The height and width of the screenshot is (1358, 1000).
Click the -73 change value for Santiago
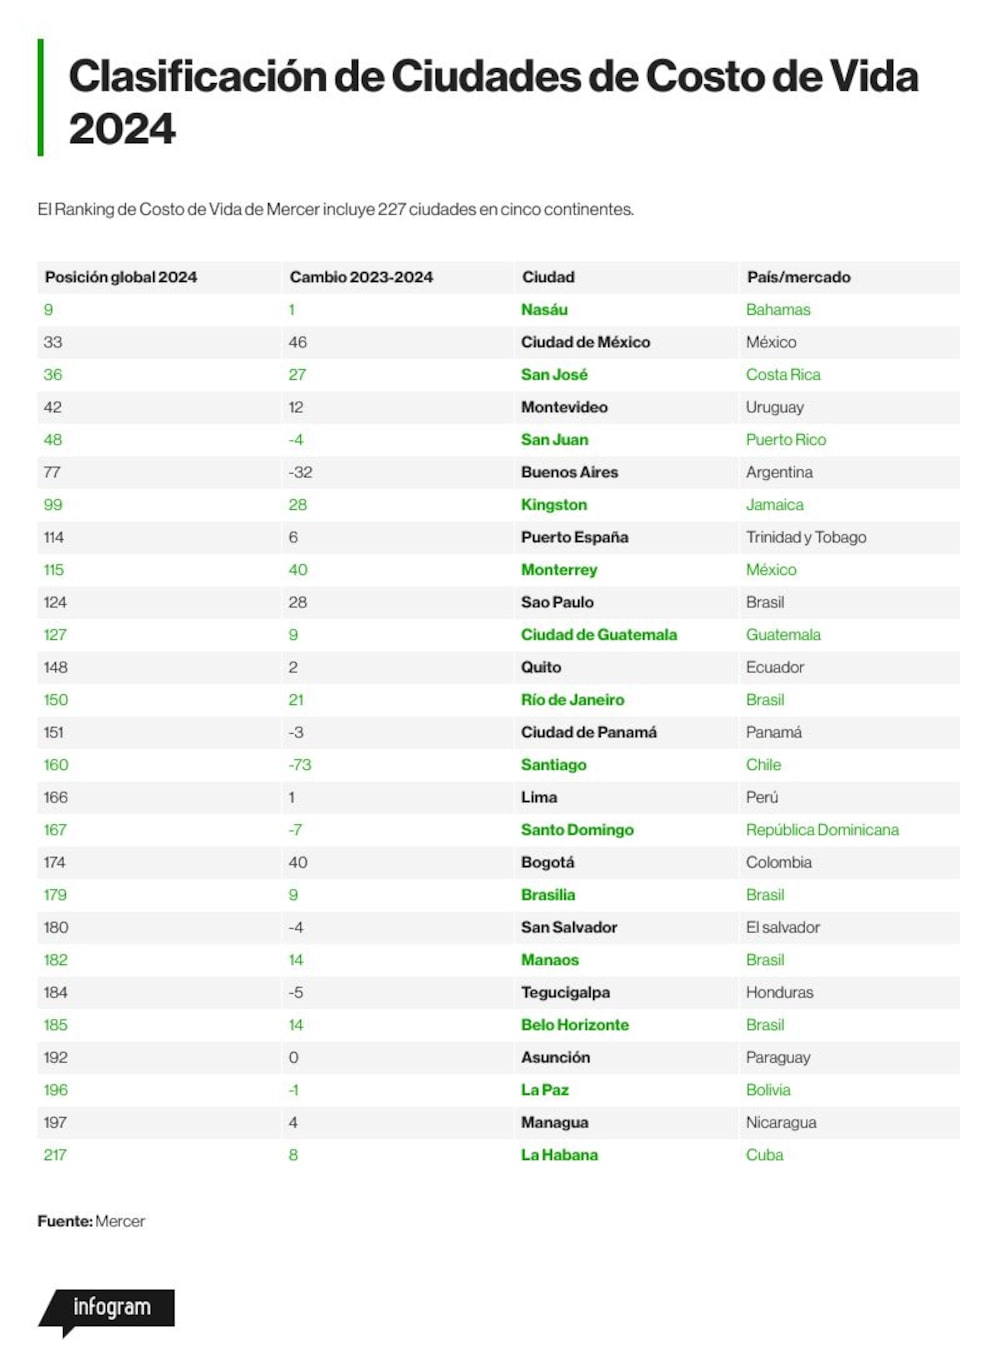click(x=300, y=765)
